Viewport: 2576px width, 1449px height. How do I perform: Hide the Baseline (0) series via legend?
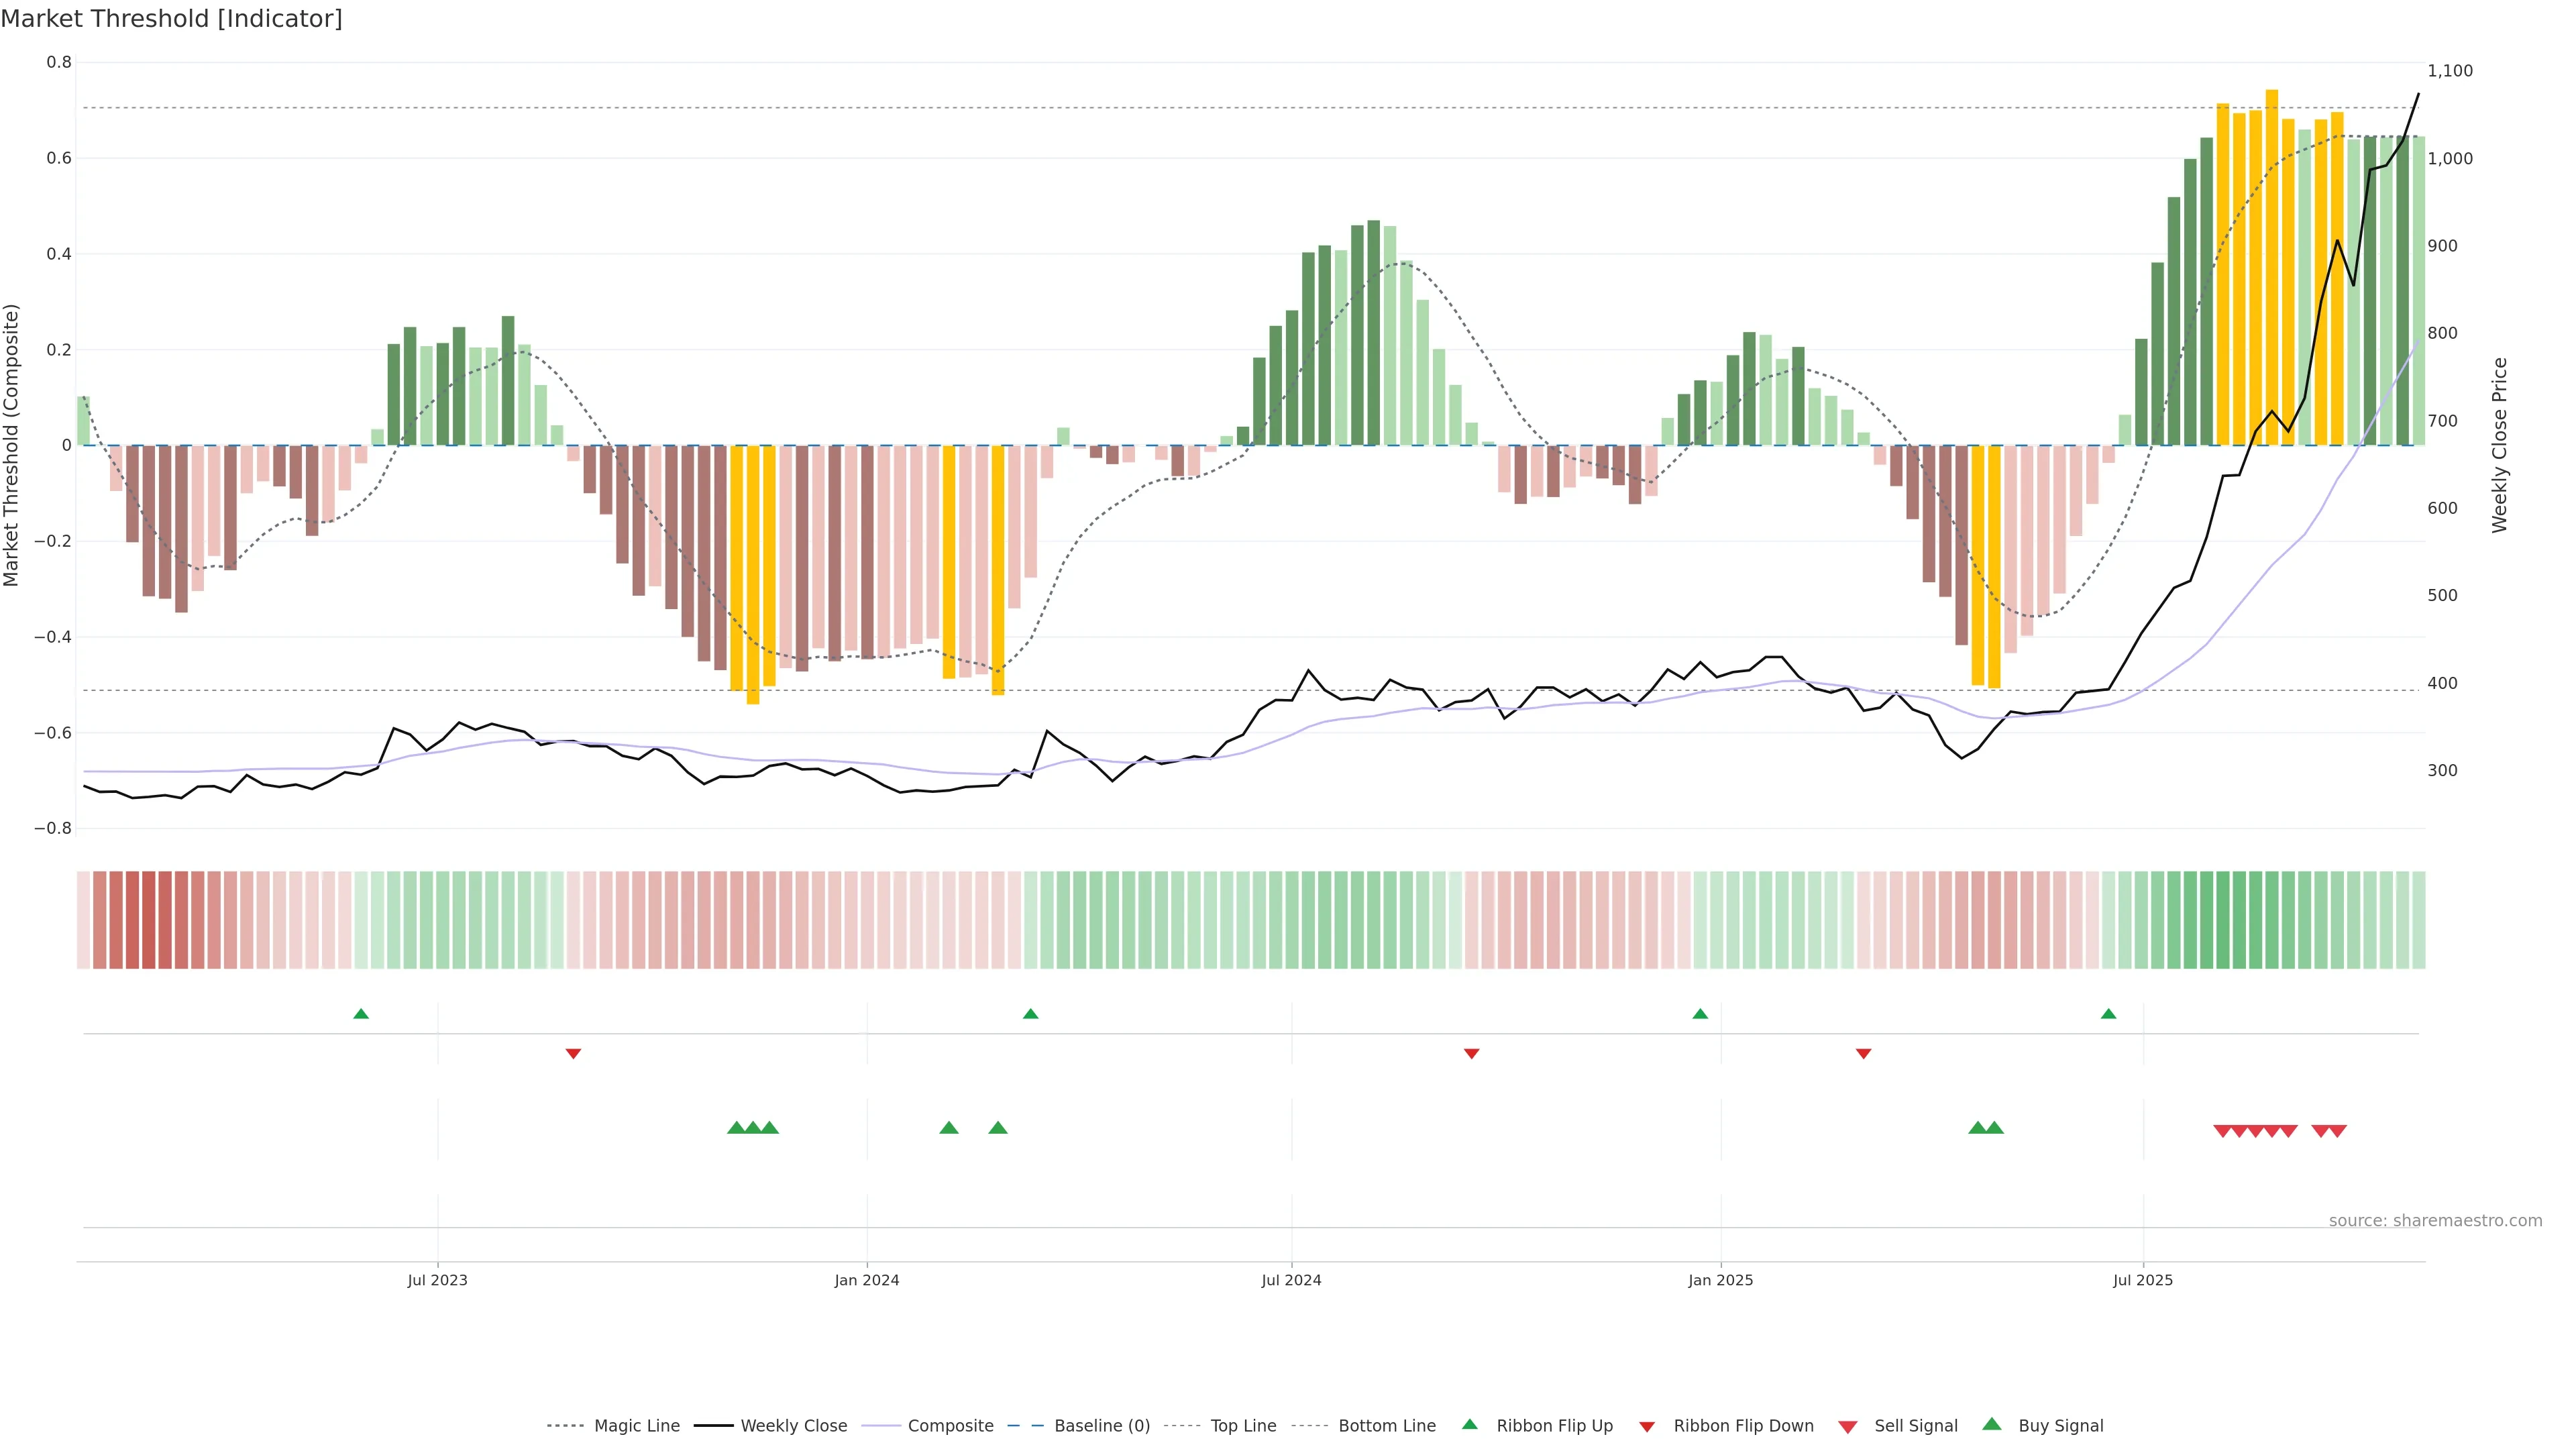point(1101,1426)
